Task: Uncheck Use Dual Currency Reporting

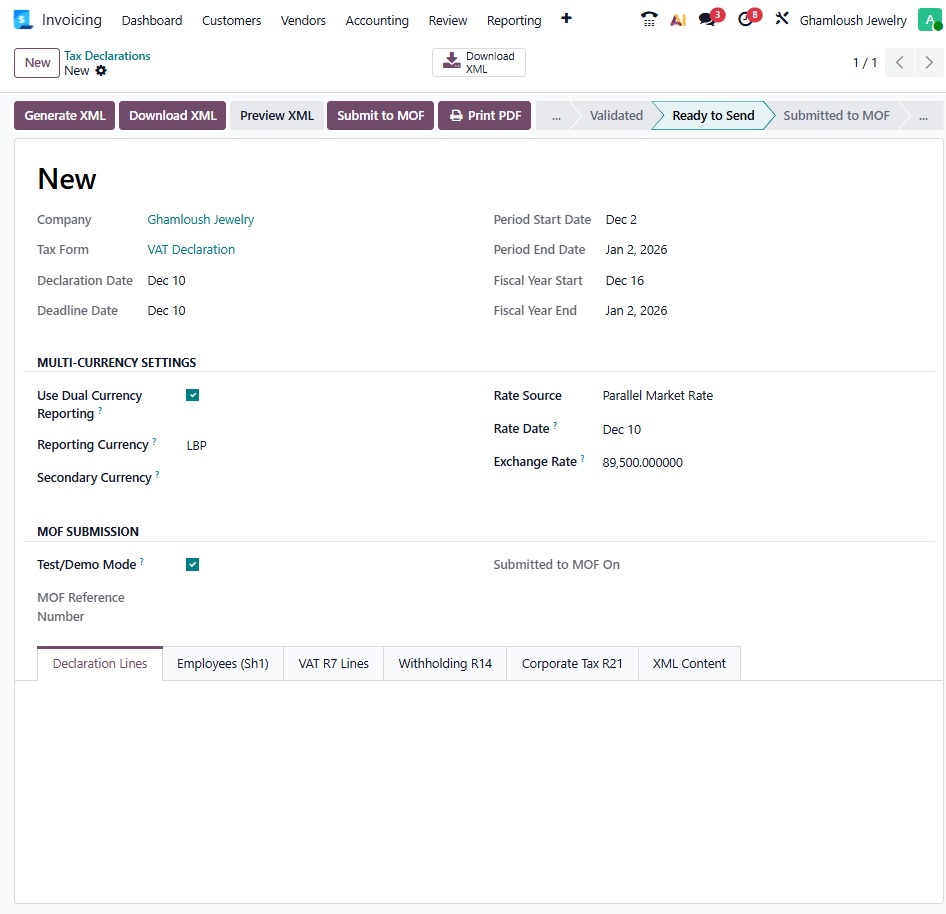Action: click(x=193, y=395)
